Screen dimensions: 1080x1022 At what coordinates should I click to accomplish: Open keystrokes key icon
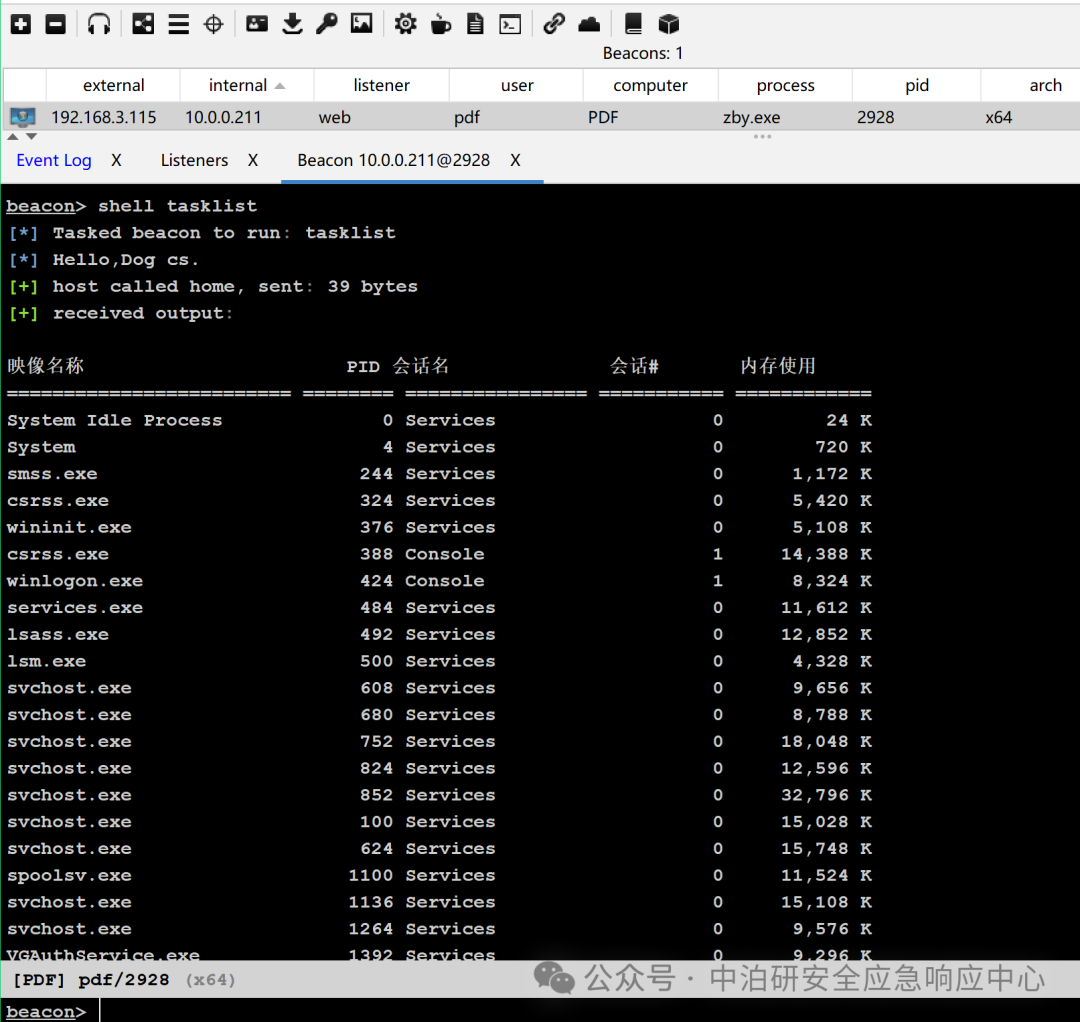pyautogui.click(x=326, y=24)
